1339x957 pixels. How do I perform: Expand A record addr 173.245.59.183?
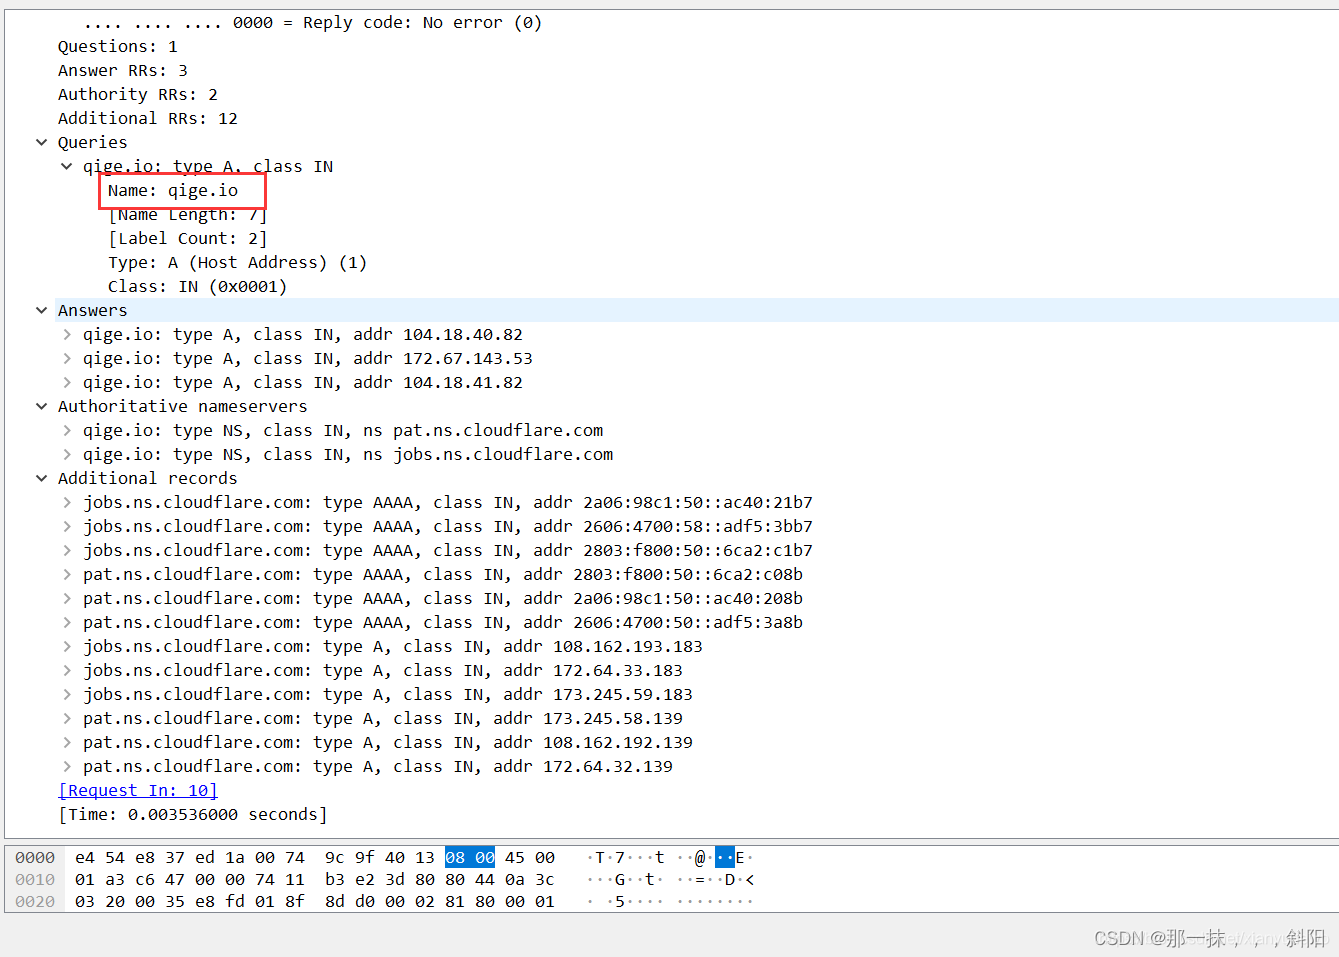pyautogui.click(x=66, y=694)
